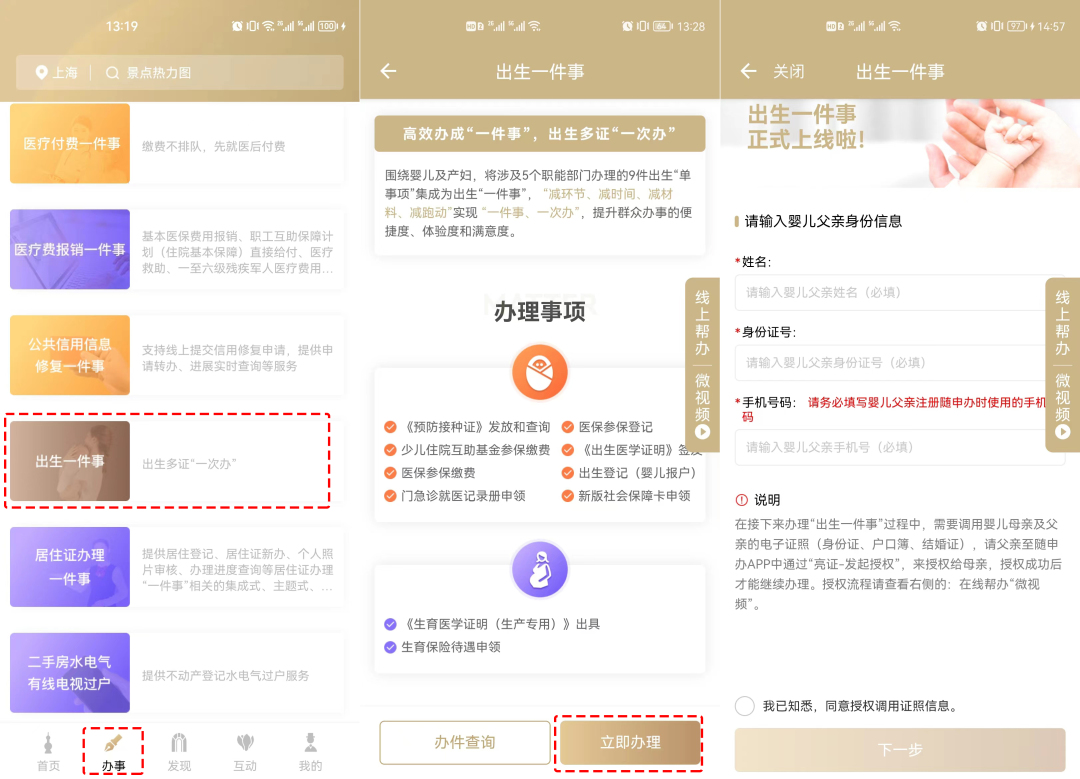Click the search magnifier icon in 景点热力图 bar

pyautogui.click(x=112, y=72)
